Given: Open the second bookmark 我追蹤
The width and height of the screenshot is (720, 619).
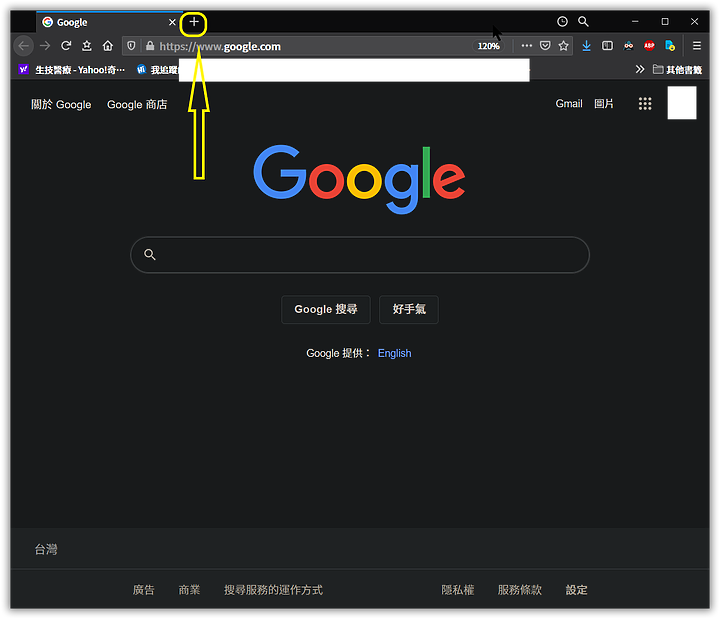Looking at the screenshot, I should (157, 70).
